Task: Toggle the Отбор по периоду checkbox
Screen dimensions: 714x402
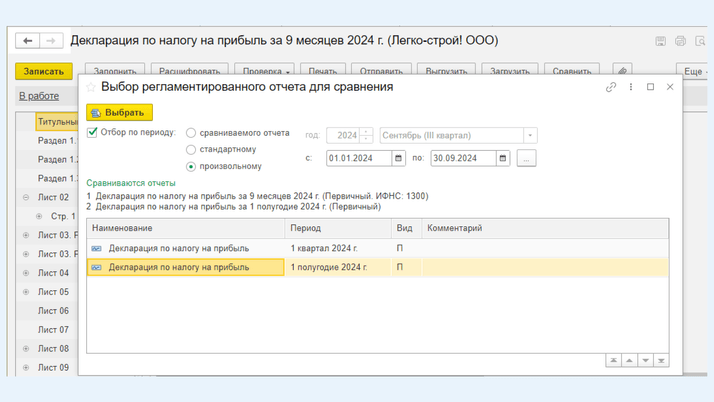Action: point(92,132)
